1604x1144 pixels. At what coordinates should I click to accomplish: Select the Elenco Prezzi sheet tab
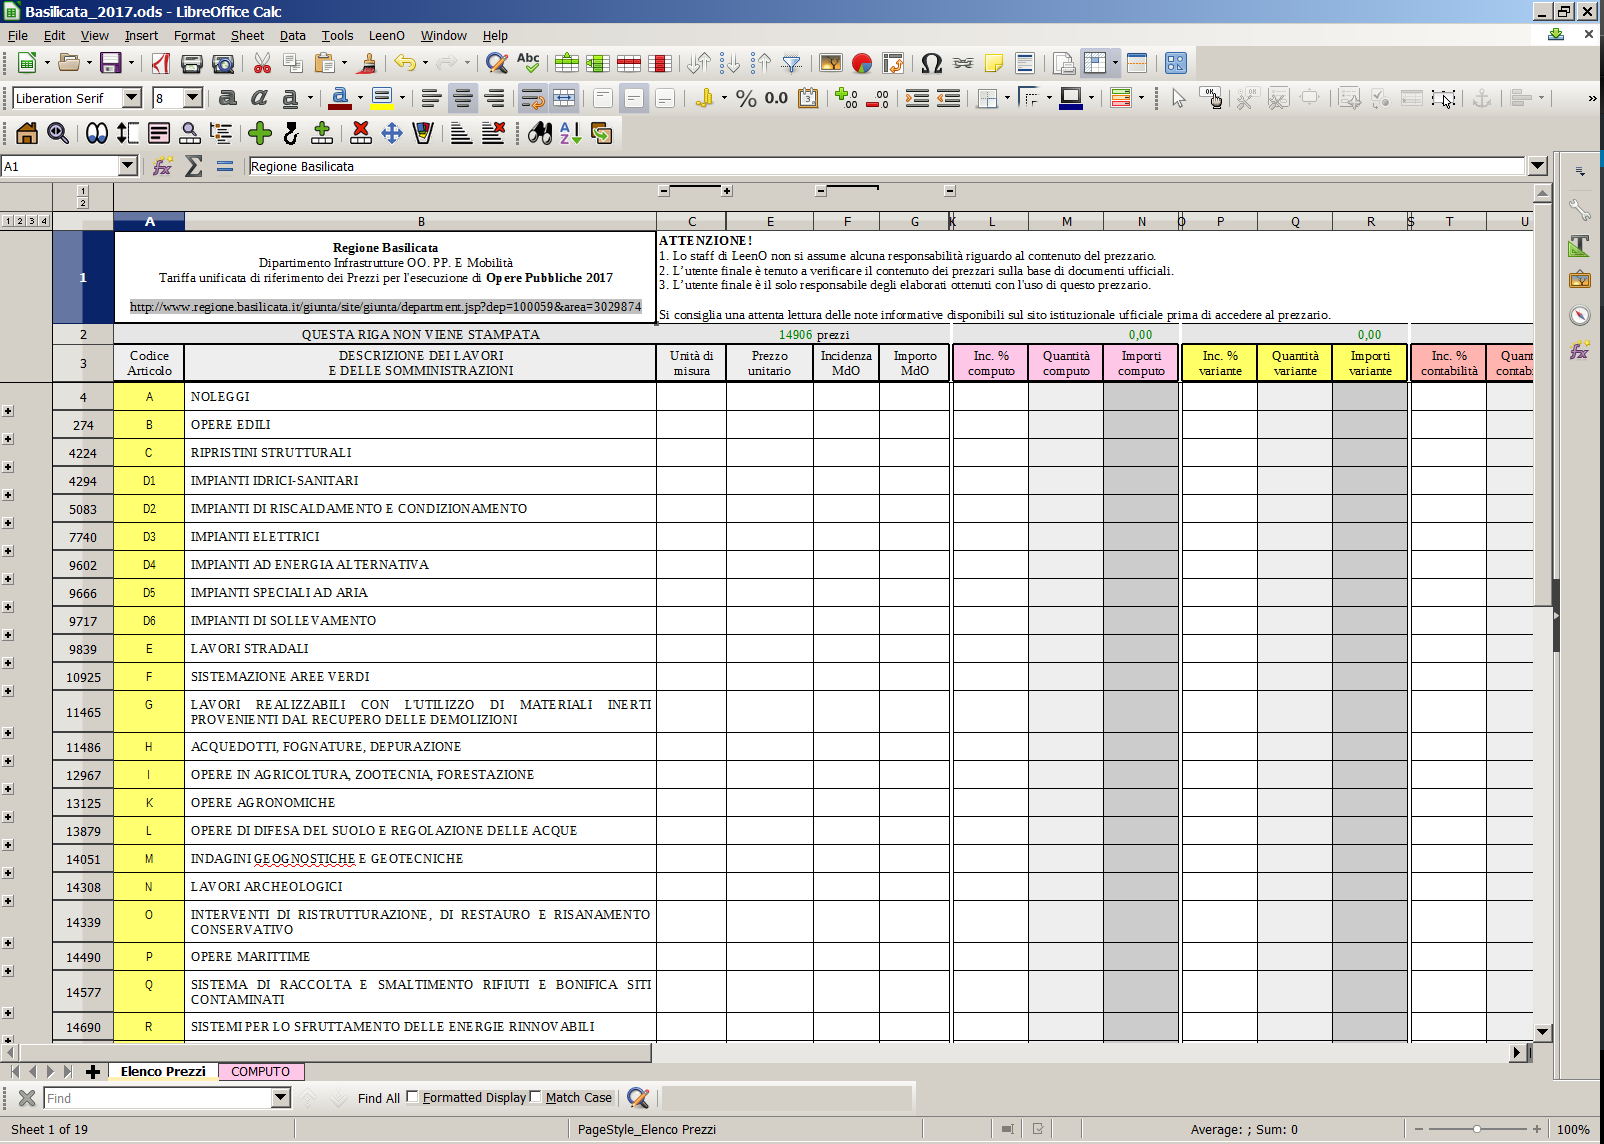coord(162,1071)
